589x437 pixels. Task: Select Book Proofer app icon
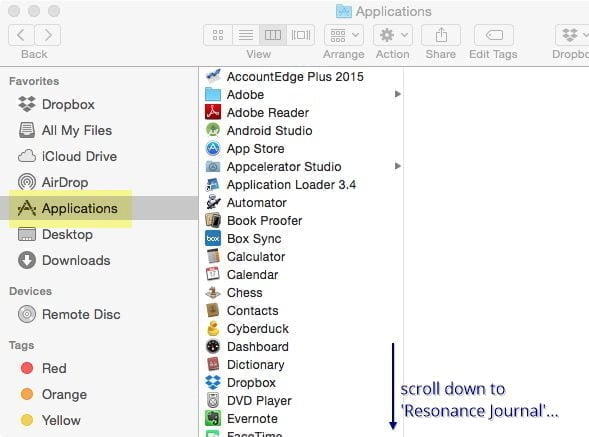[213, 221]
